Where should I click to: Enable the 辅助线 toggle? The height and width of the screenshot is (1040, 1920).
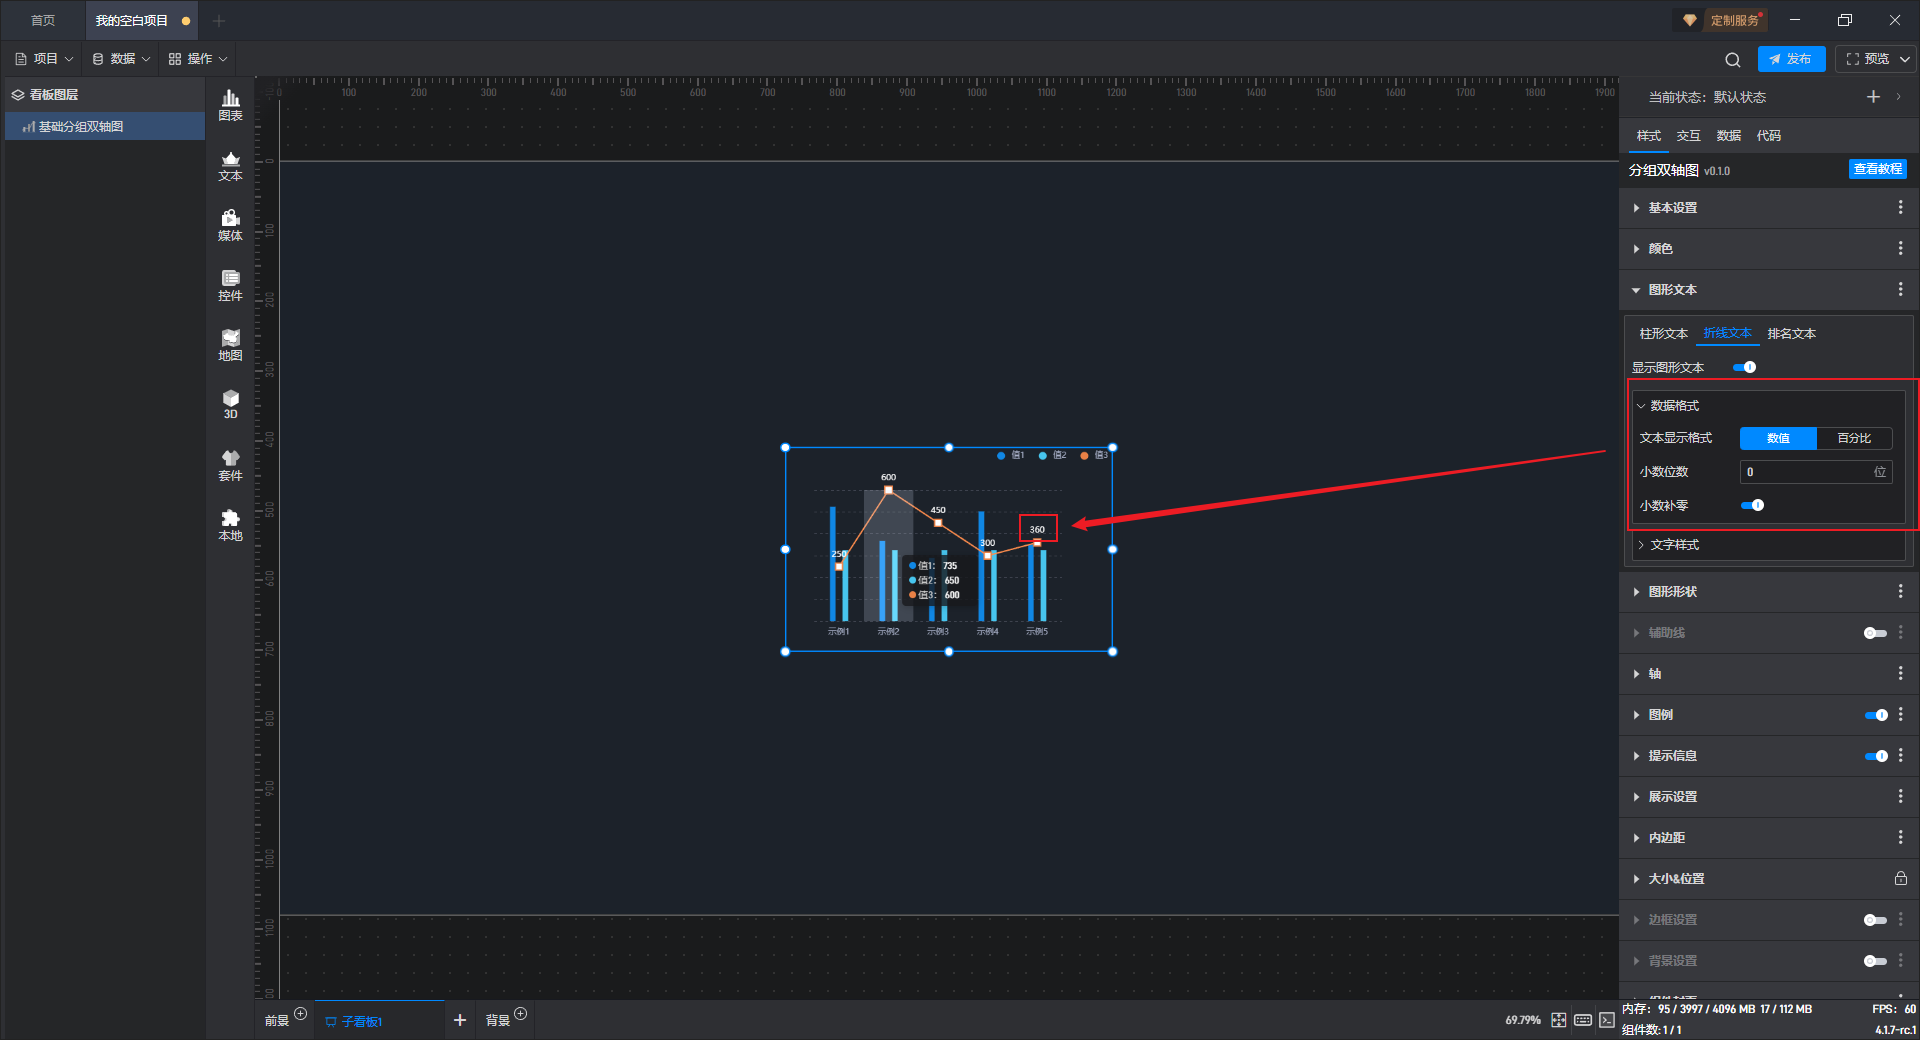1875,633
